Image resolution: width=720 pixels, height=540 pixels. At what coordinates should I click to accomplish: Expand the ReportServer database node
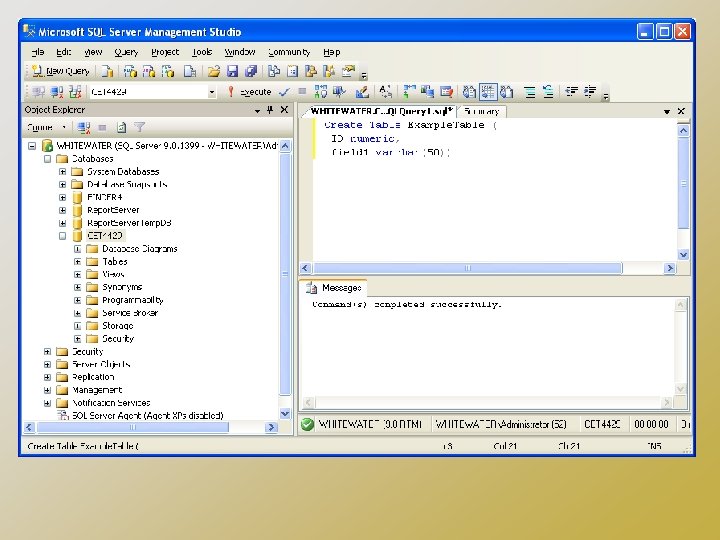click(x=62, y=210)
